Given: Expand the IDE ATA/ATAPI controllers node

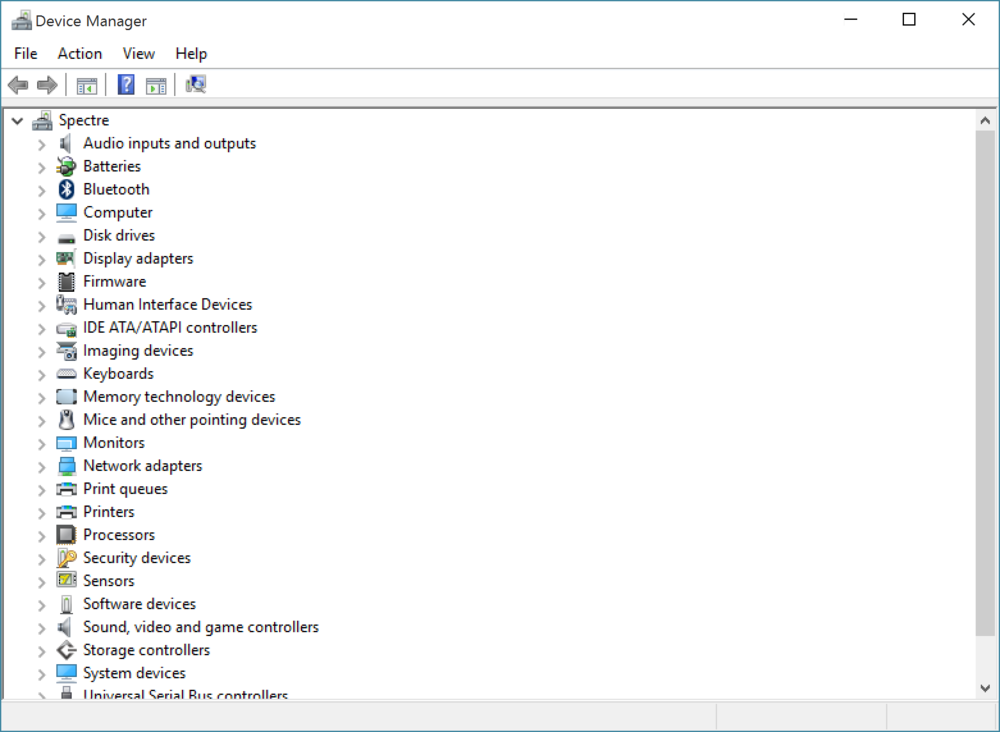Looking at the screenshot, I should click(x=41, y=328).
